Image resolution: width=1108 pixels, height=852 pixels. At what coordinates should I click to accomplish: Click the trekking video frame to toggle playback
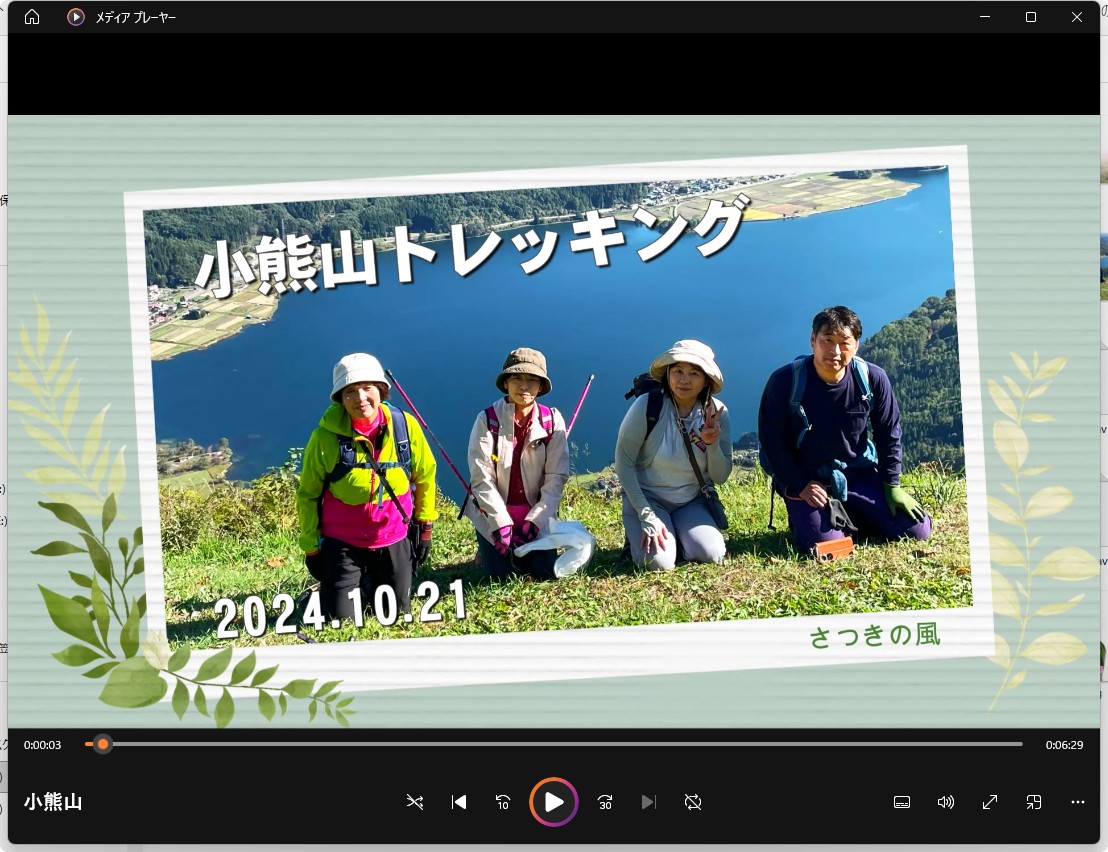click(x=554, y=420)
